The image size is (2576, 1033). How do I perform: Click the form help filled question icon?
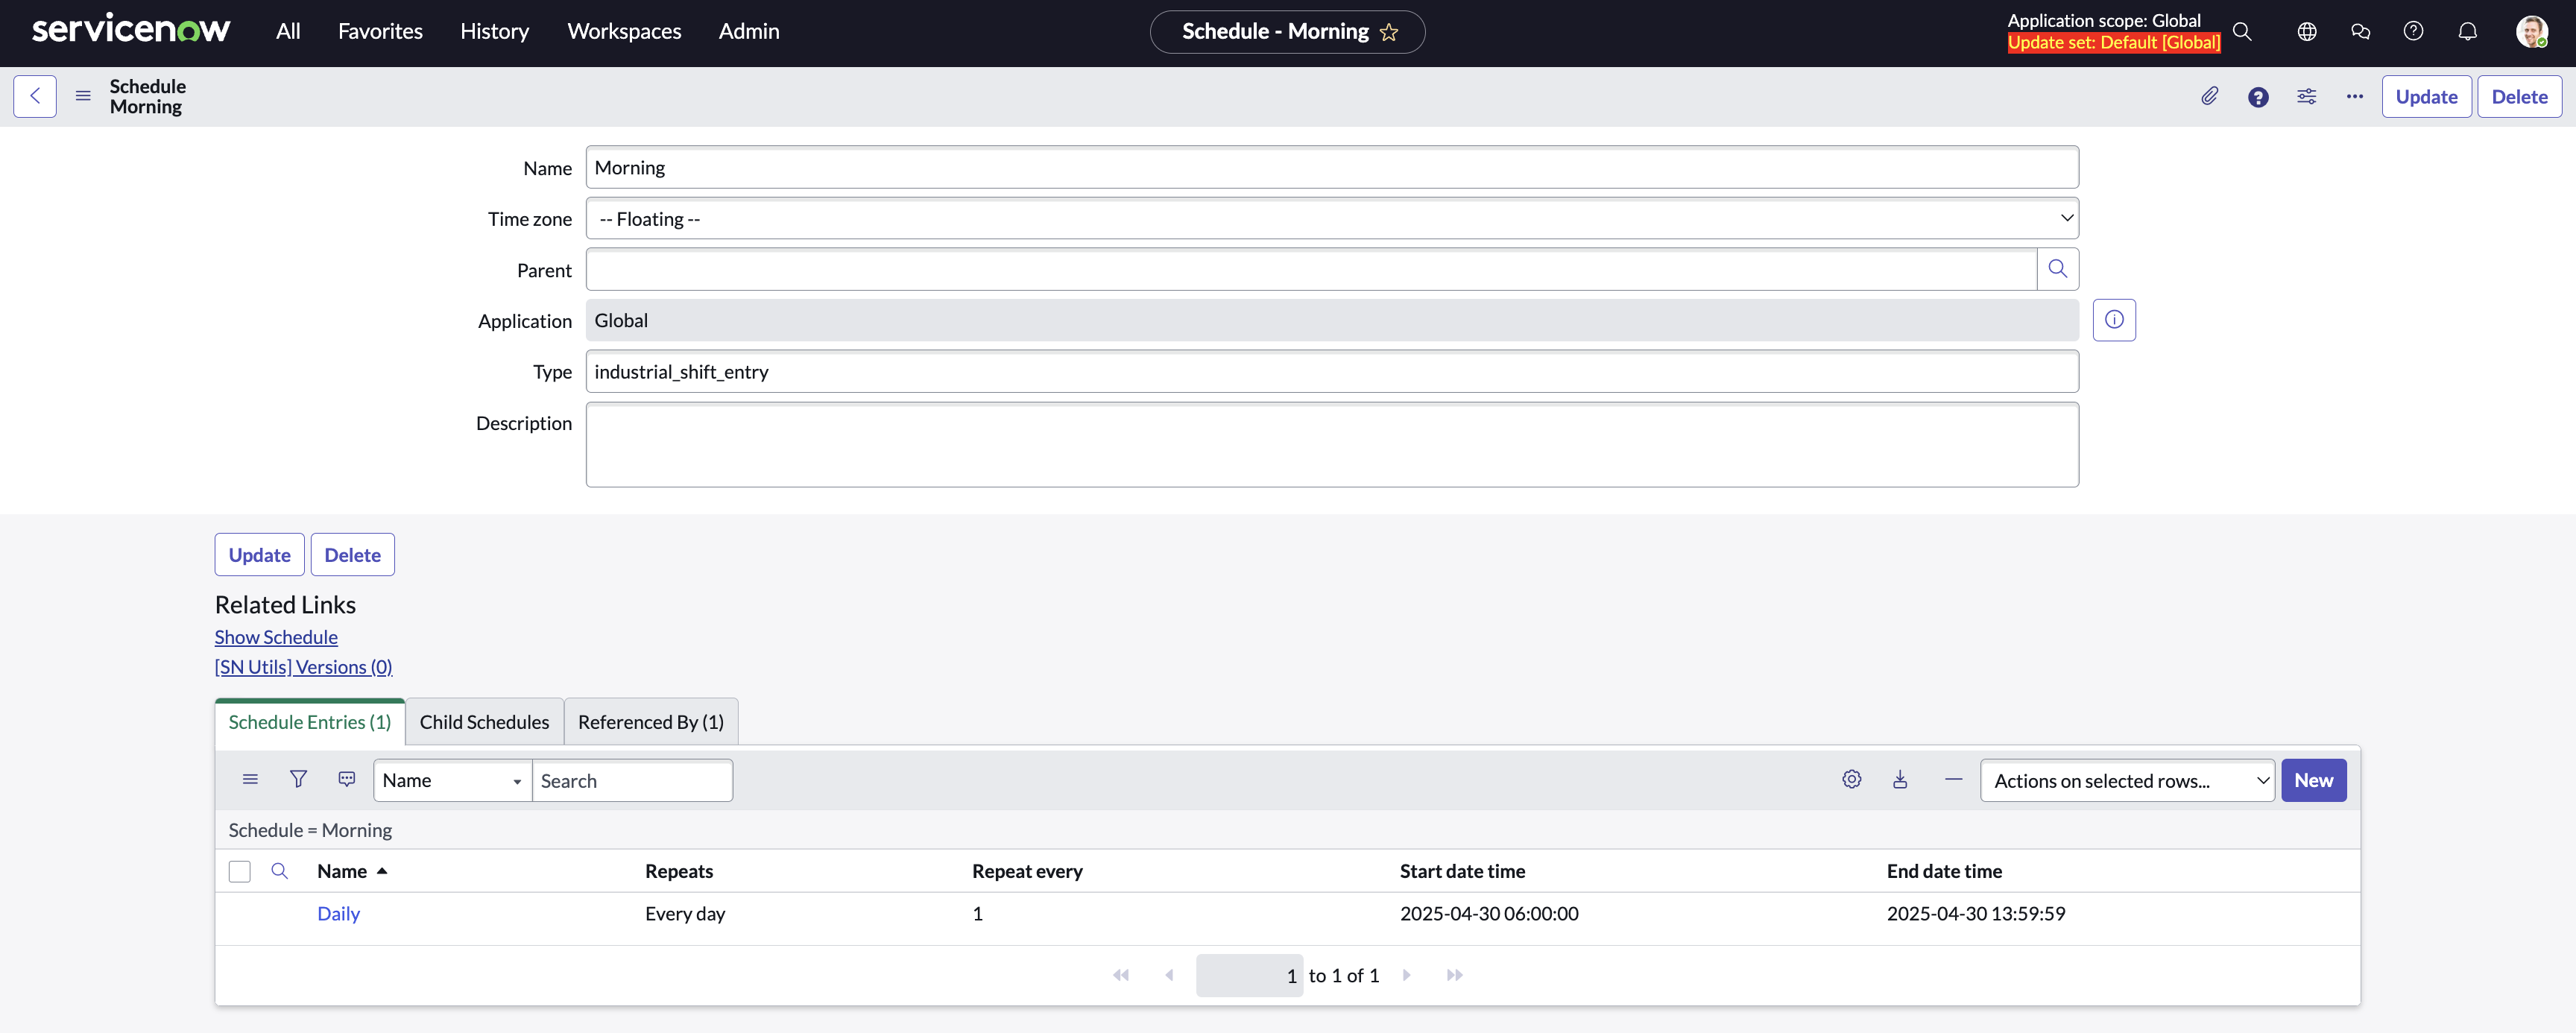coord(2258,97)
